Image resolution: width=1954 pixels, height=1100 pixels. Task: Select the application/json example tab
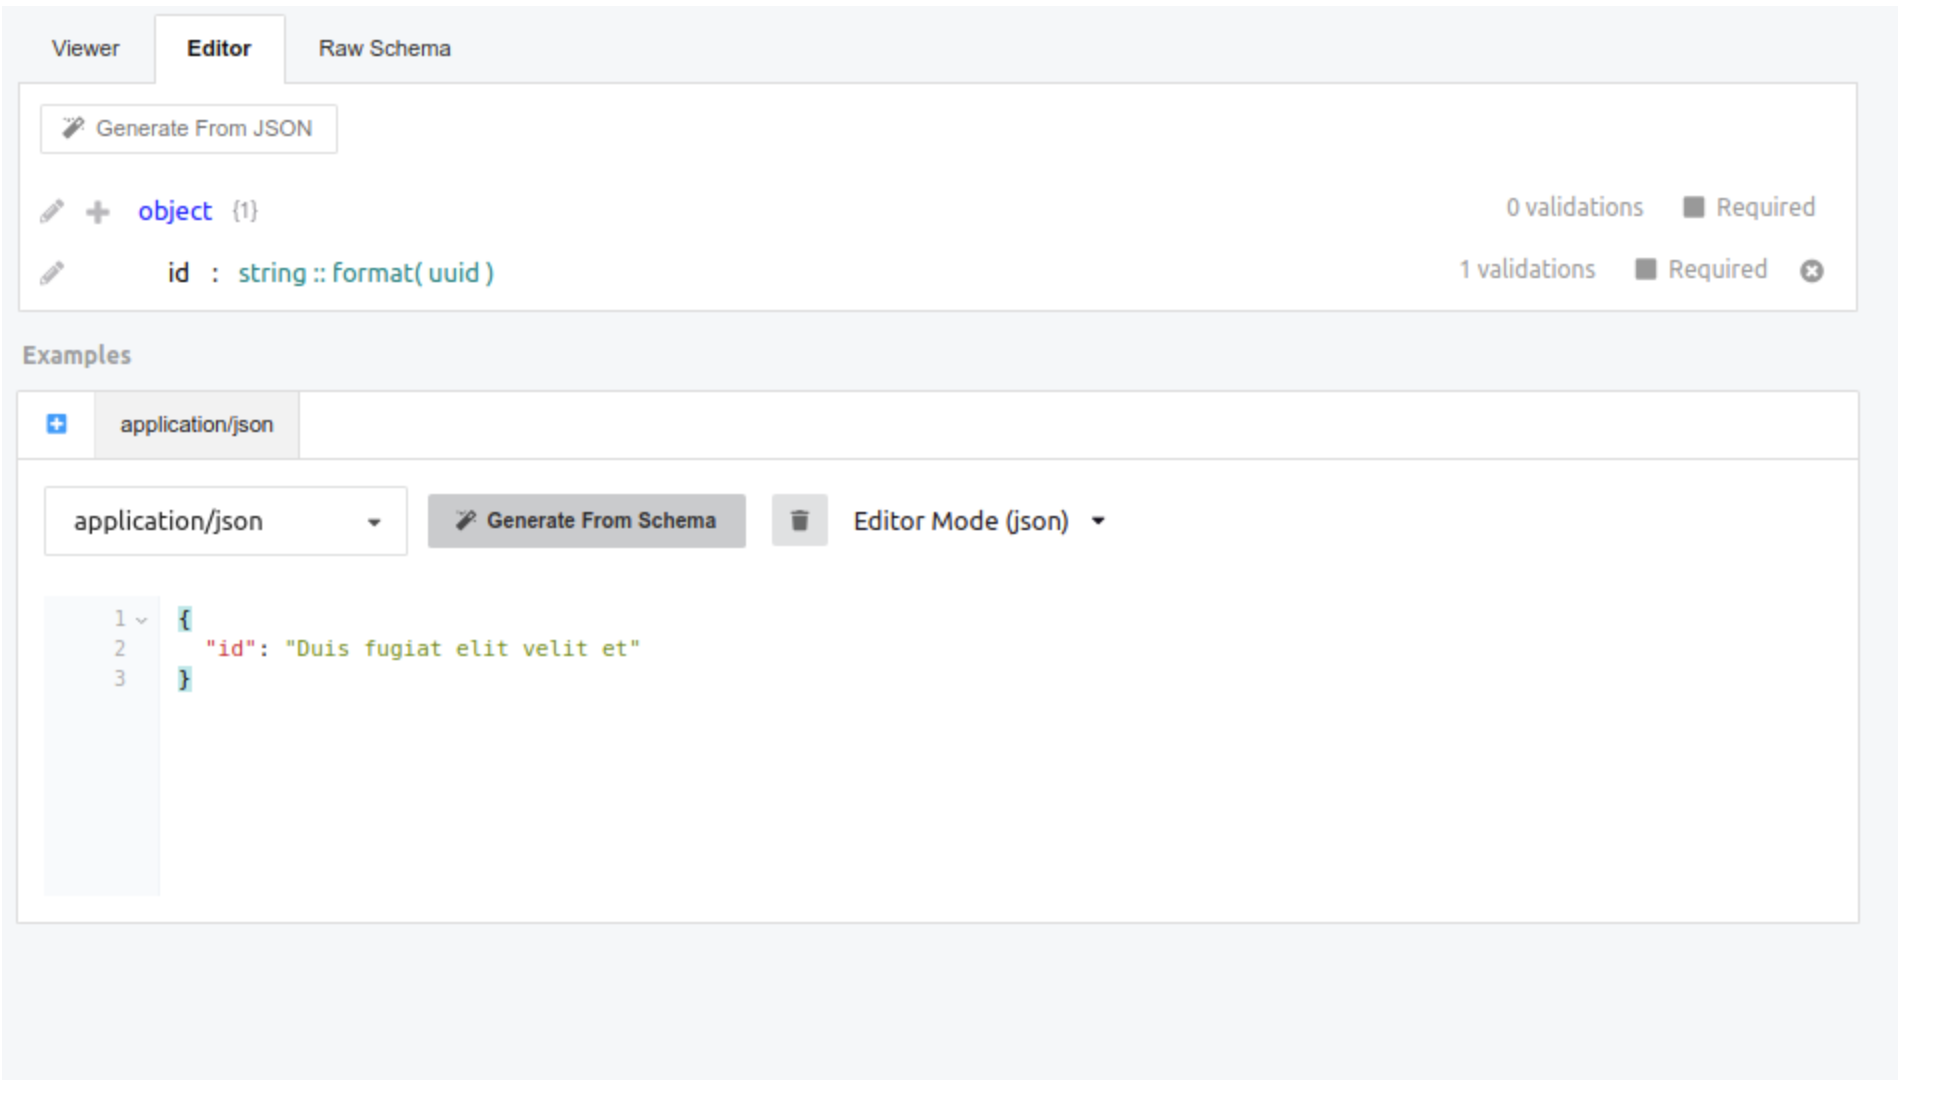(196, 424)
